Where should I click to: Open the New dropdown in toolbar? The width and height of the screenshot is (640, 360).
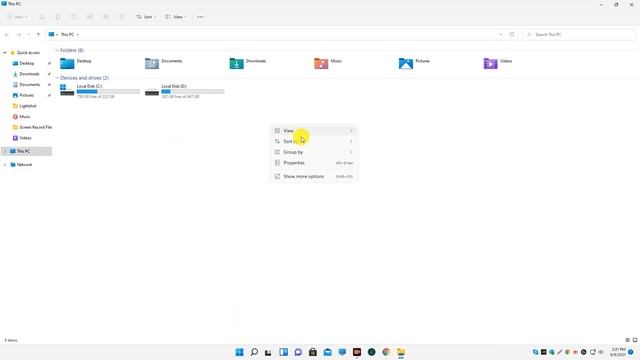pyautogui.click(x=17, y=17)
